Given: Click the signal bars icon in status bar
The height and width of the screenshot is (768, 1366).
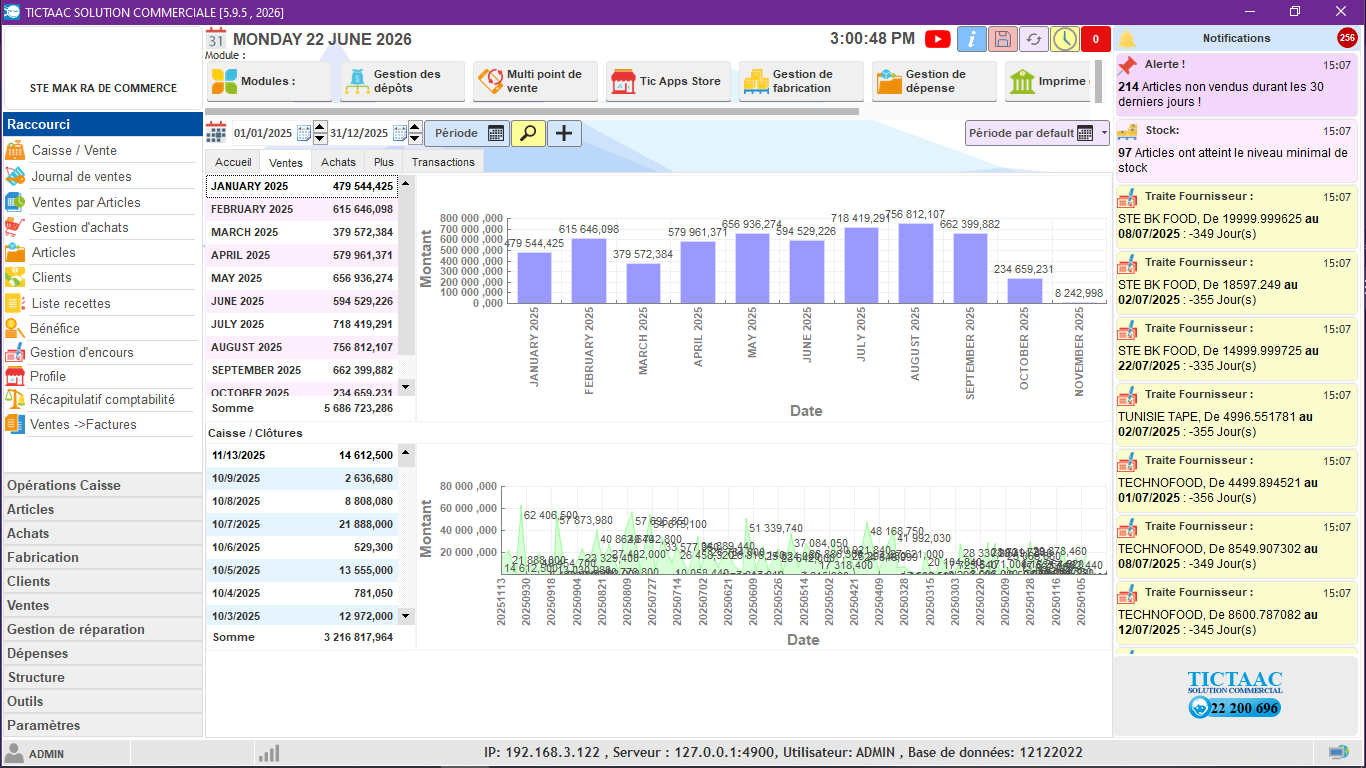Looking at the screenshot, I should tap(268, 753).
